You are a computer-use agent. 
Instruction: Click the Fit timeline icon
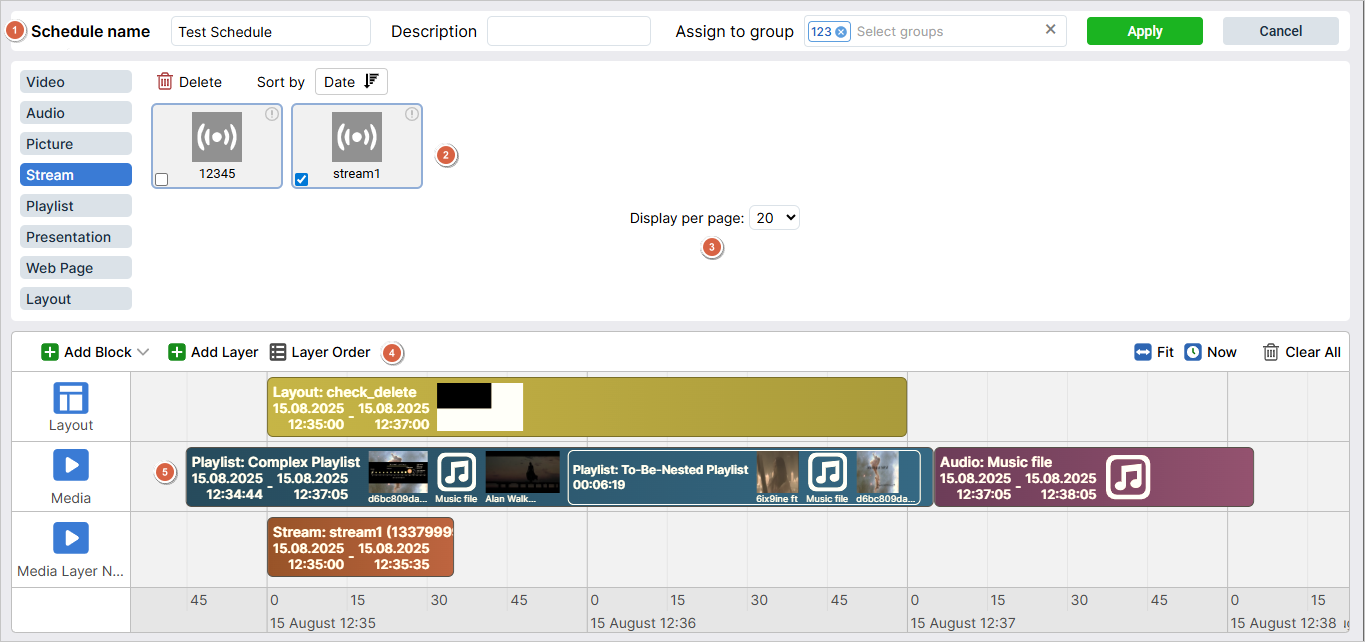pyautogui.click(x=1143, y=352)
